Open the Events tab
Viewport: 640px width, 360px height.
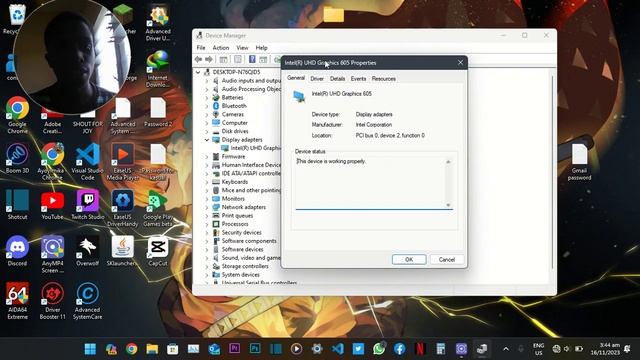pos(358,79)
